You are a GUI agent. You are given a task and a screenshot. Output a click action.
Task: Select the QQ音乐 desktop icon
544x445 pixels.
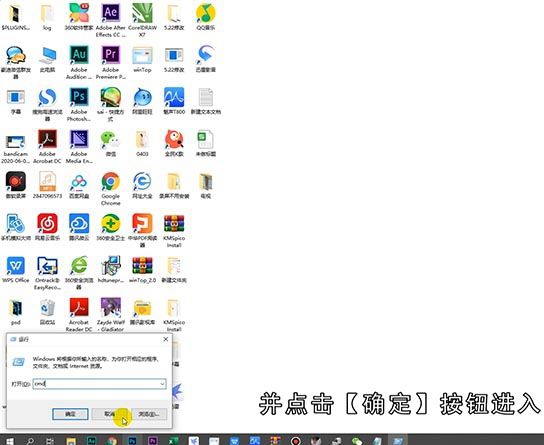click(206, 17)
